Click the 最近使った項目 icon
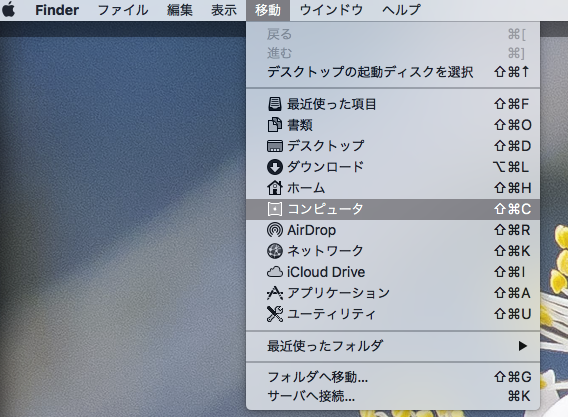The width and height of the screenshot is (568, 417). coord(275,104)
